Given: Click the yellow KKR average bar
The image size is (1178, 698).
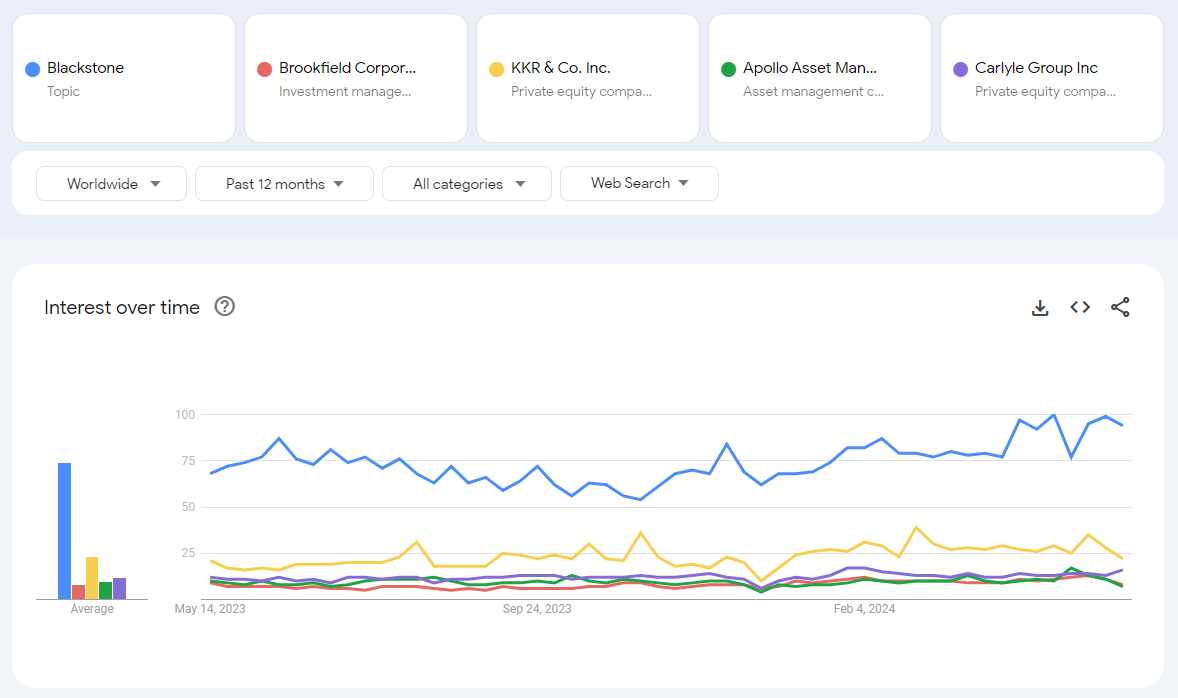Looking at the screenshot, I should [x=92, y=578].
